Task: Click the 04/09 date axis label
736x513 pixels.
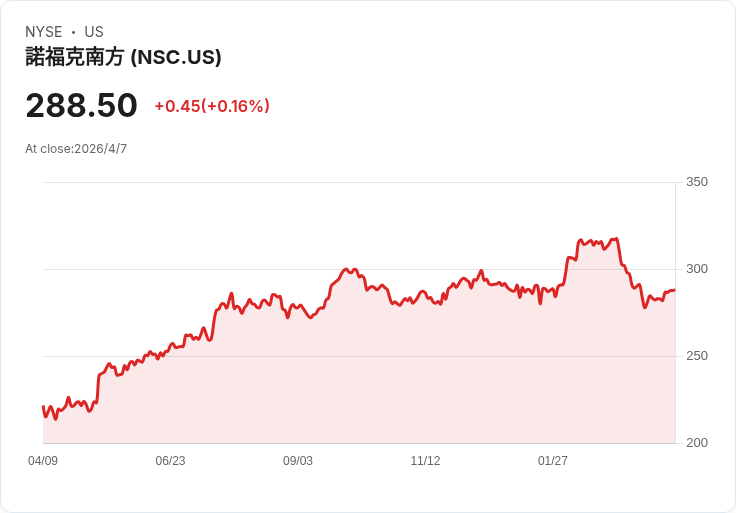Action: click(x=43, y=461)
